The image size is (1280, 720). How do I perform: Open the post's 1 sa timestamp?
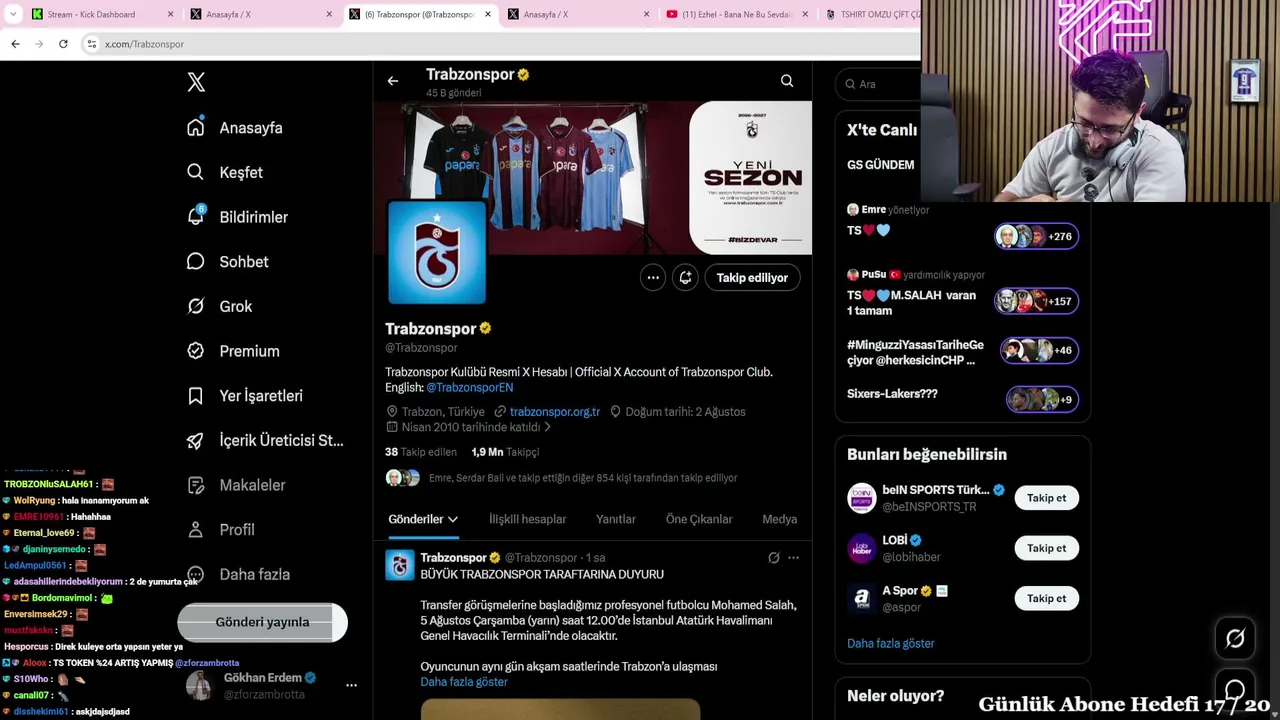click(x=596, y=558)
